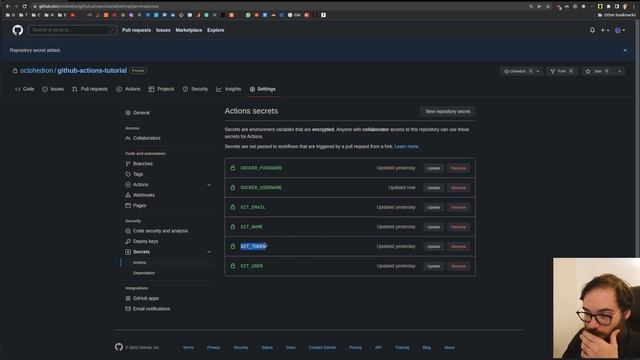The image size is (640, 360).
Task: Open the Learn more link
Action: (x=406, y=147)
